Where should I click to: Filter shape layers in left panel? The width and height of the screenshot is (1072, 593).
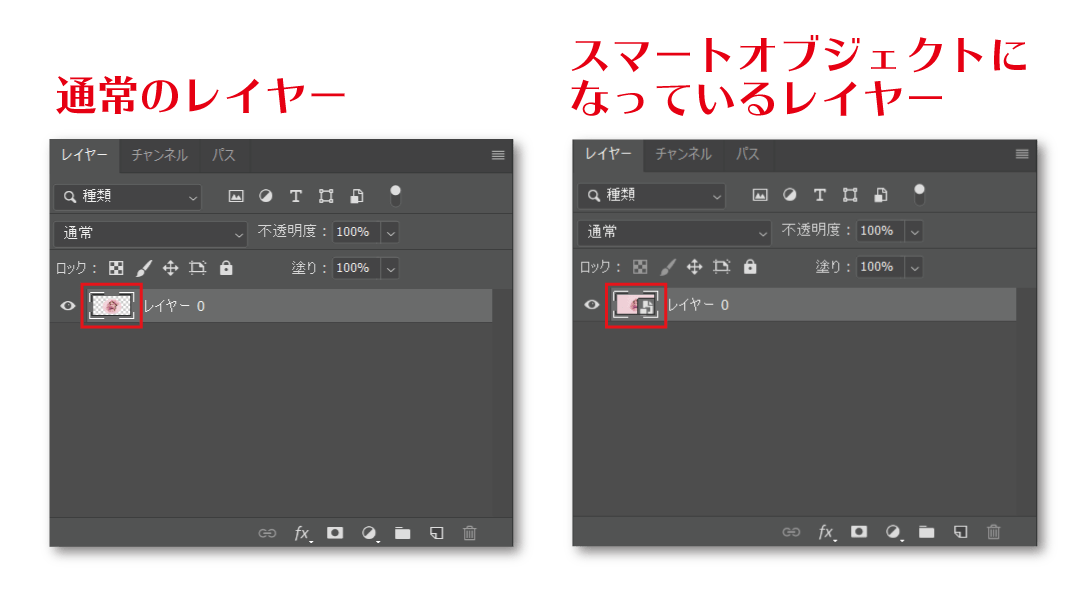(x=326, y=196)
